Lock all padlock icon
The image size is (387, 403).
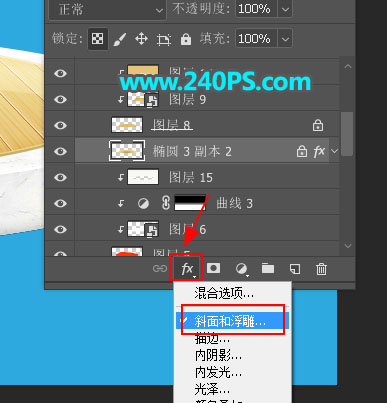(x=186, y=39)
